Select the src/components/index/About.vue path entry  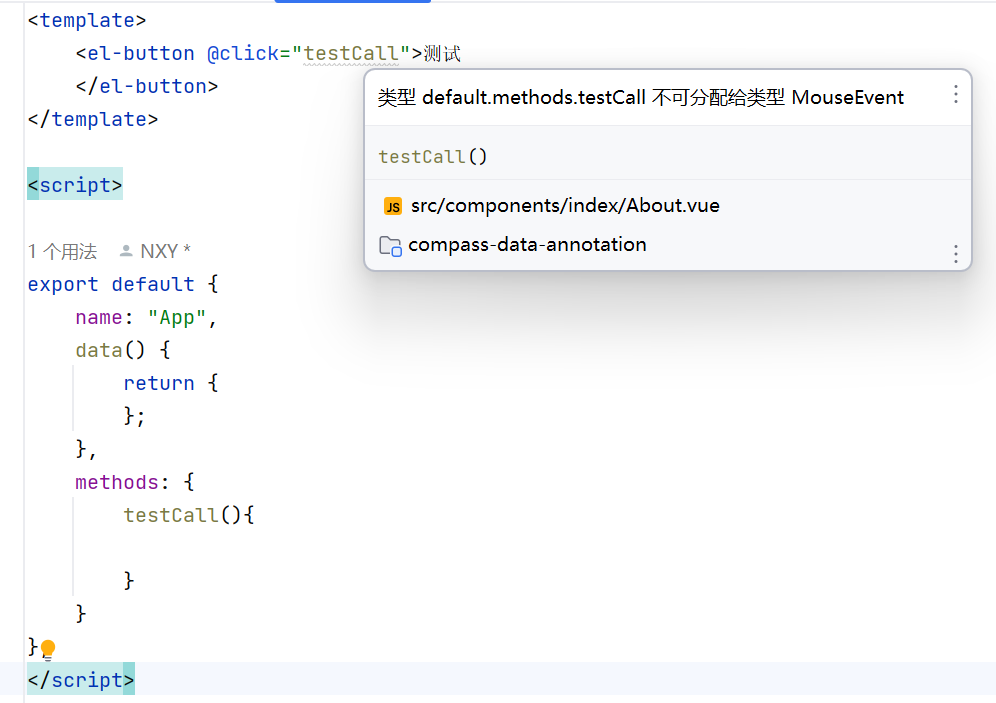tap(566, 206)
